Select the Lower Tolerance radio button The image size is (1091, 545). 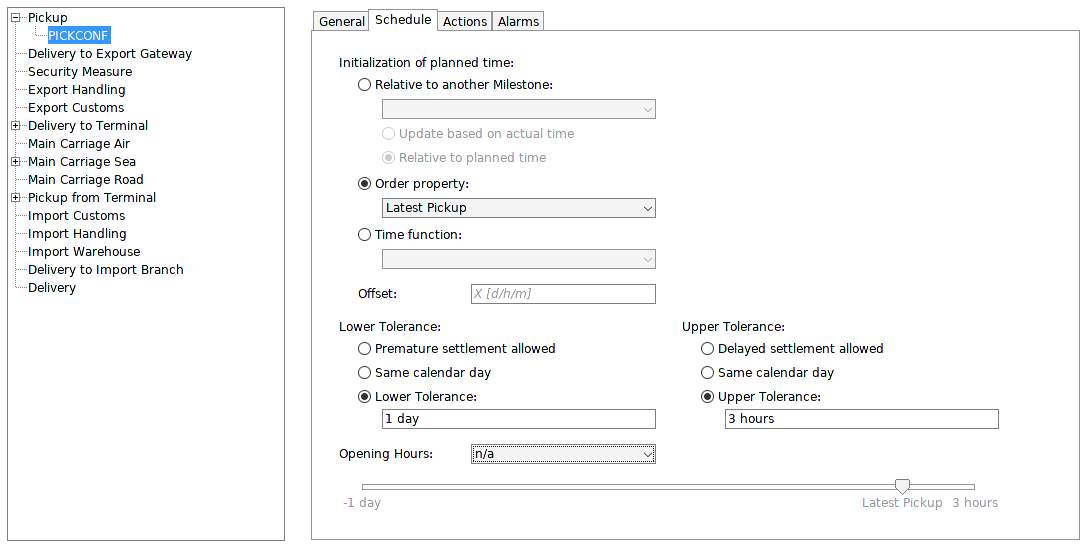point(365,397)
